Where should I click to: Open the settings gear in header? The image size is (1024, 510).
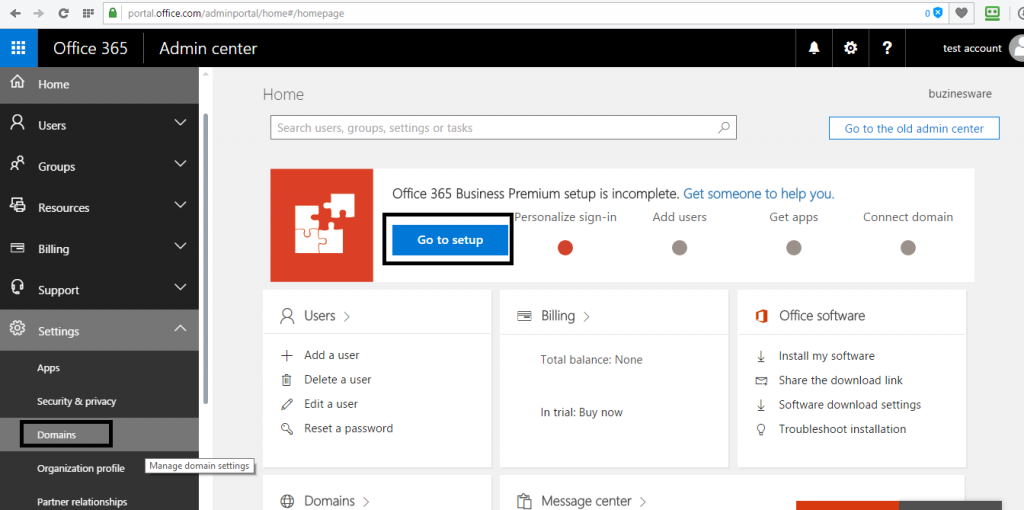tap(850, 48)
